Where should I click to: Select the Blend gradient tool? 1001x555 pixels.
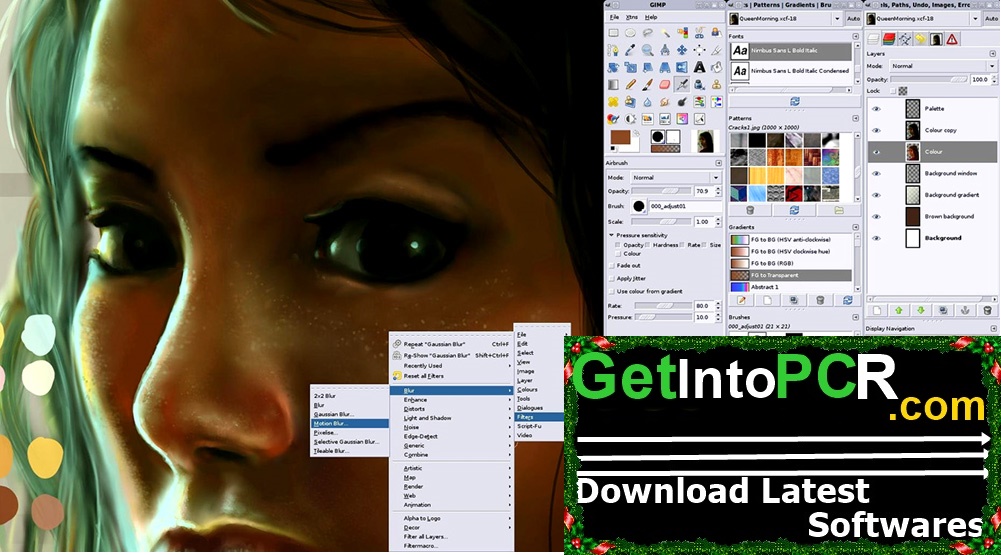(x=613, y=84)
